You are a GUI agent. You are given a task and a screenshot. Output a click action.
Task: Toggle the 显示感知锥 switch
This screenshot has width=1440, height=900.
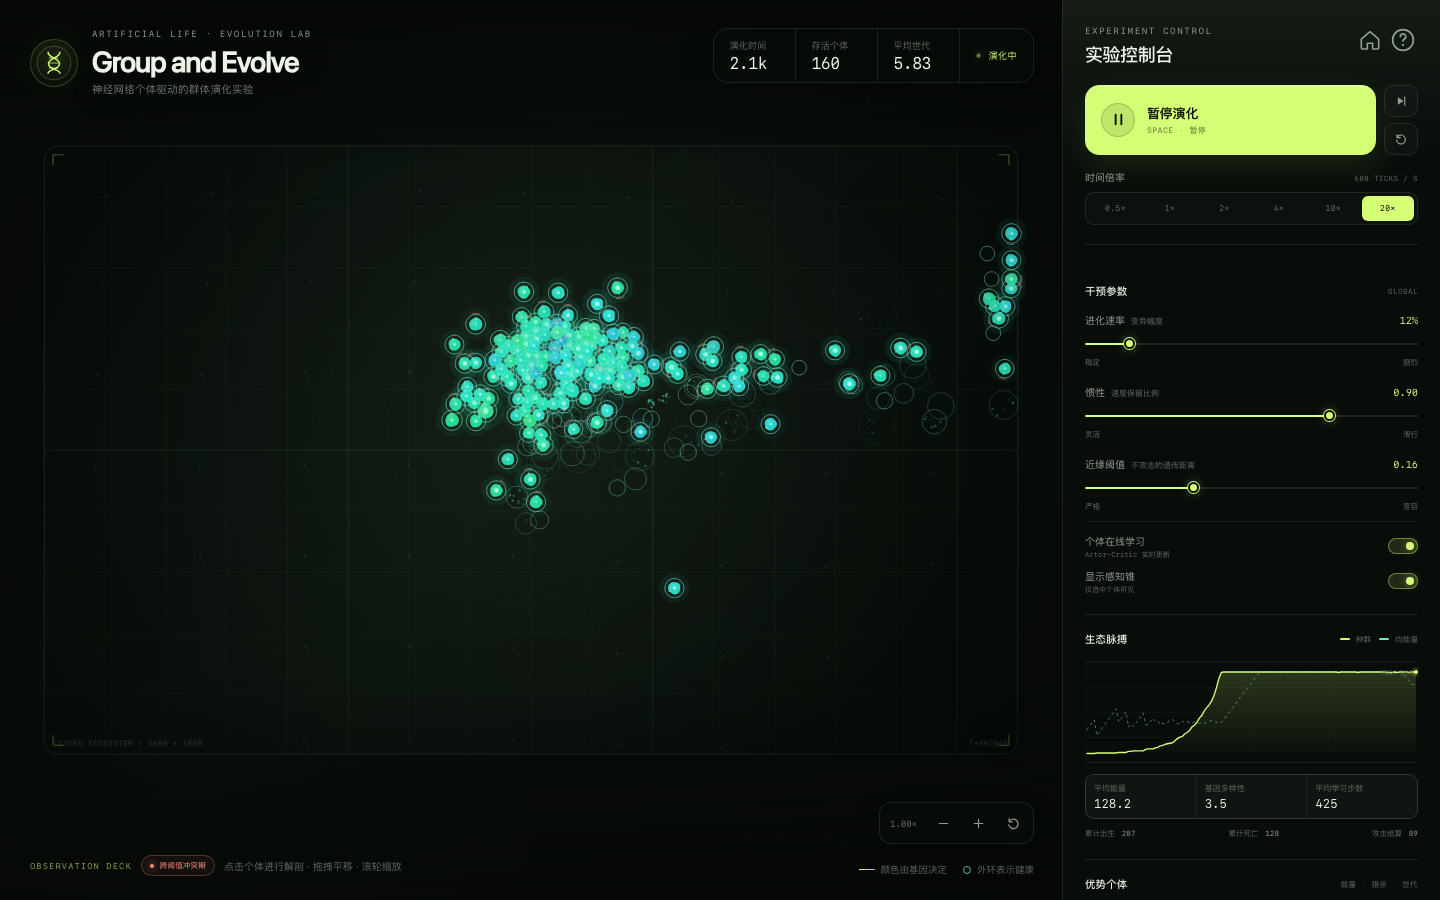pos(1403,581)
